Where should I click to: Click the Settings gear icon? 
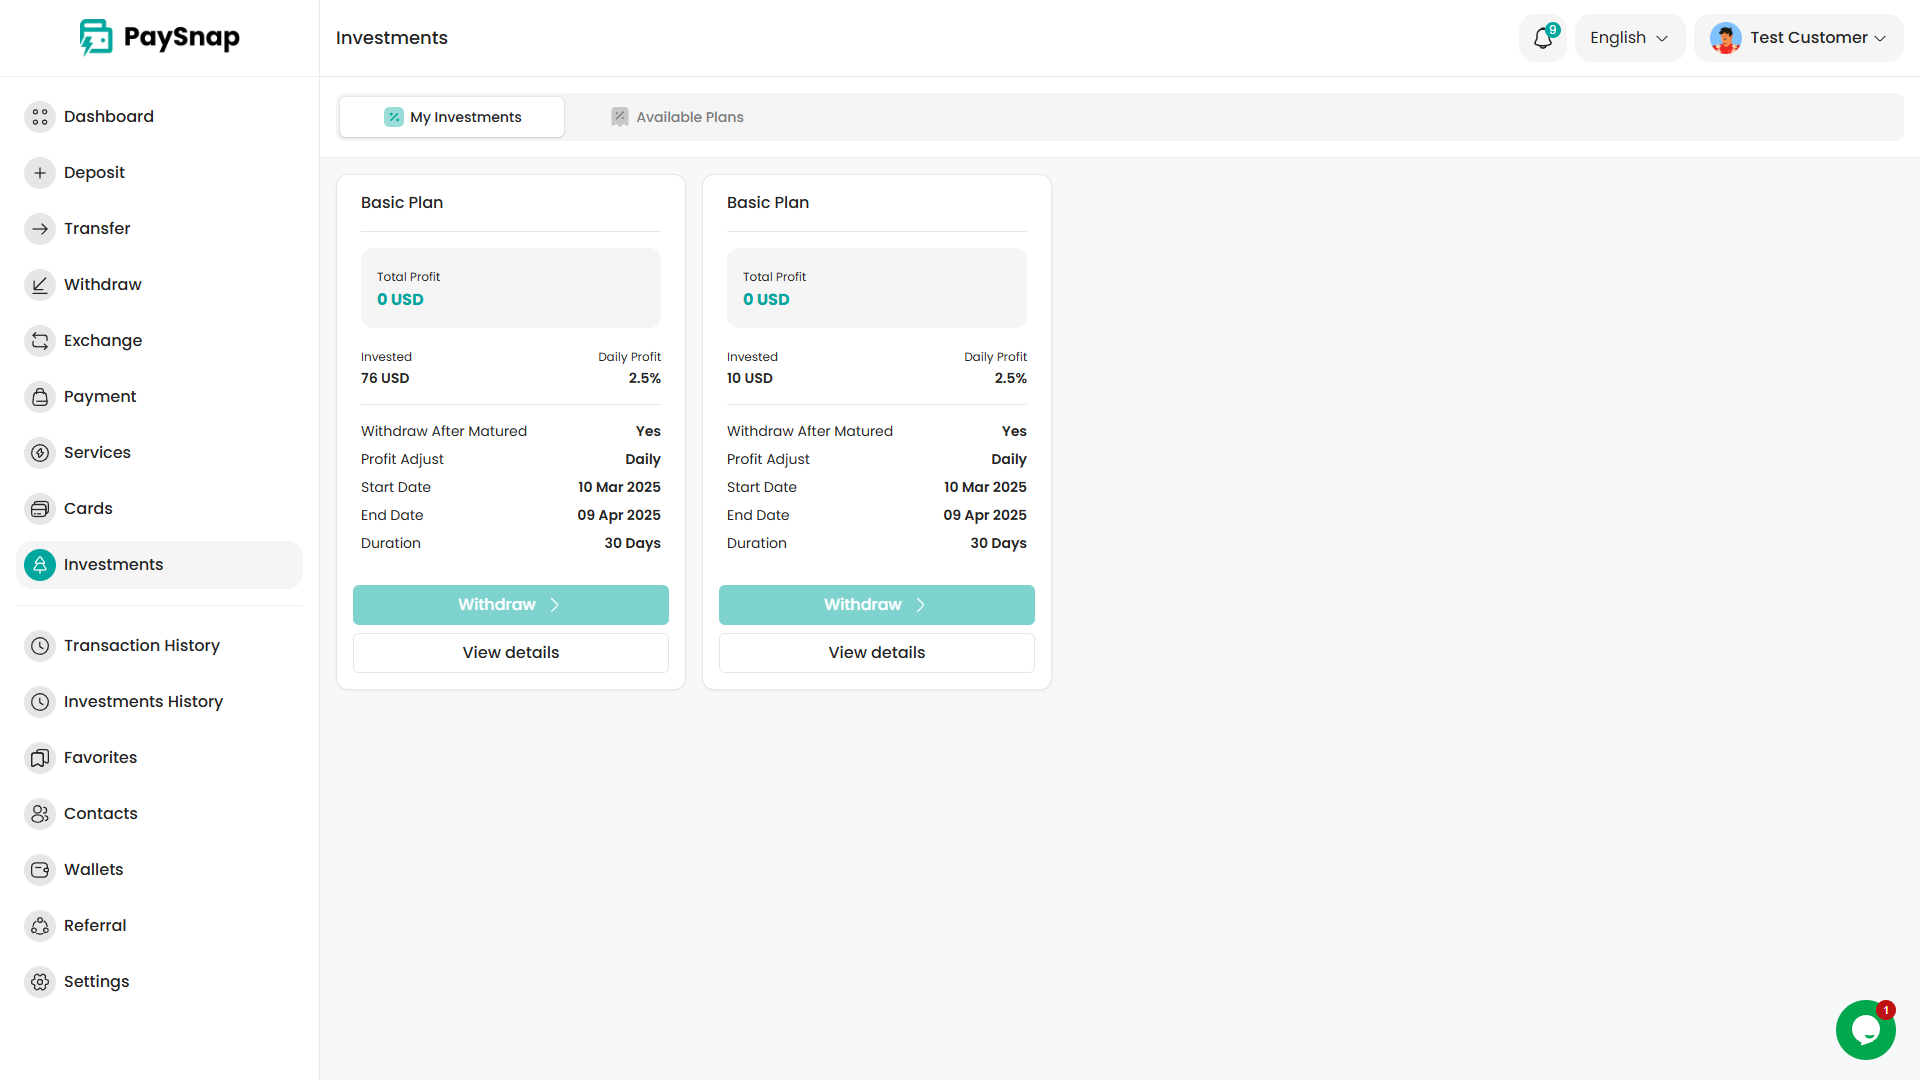[40, 982]
